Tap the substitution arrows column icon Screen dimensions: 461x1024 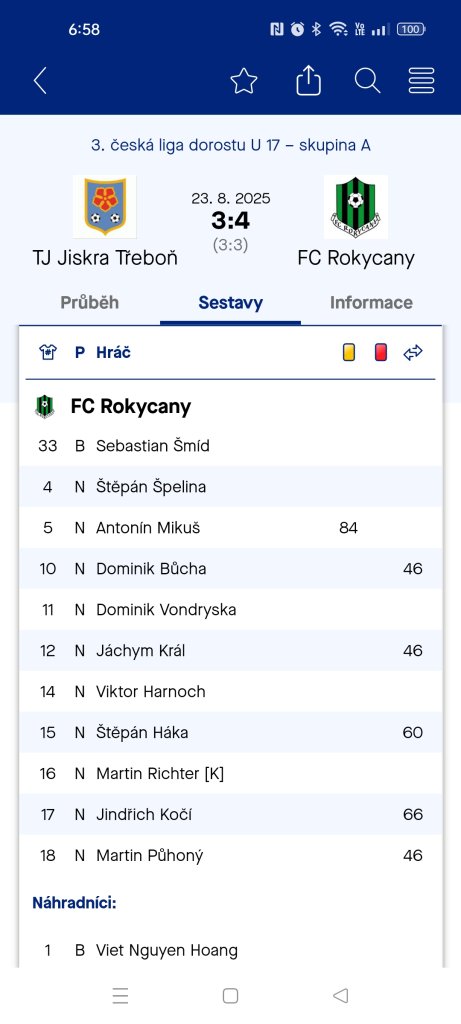coord(413,353)
